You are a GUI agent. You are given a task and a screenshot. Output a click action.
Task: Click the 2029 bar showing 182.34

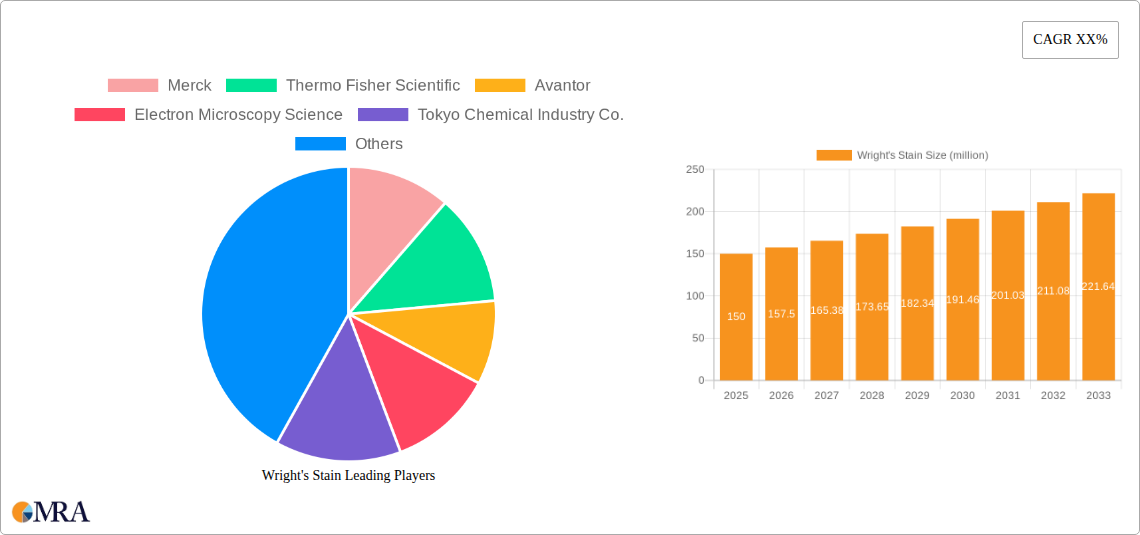(917, 303)
